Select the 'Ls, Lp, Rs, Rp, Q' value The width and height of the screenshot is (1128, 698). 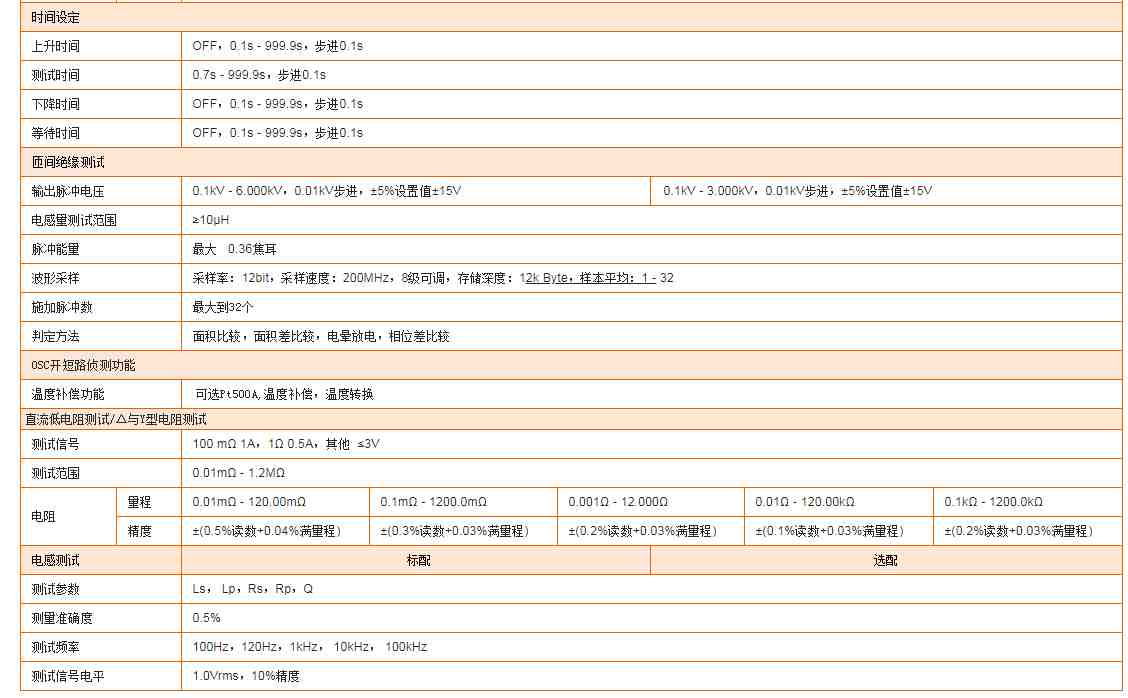[253, 589]
